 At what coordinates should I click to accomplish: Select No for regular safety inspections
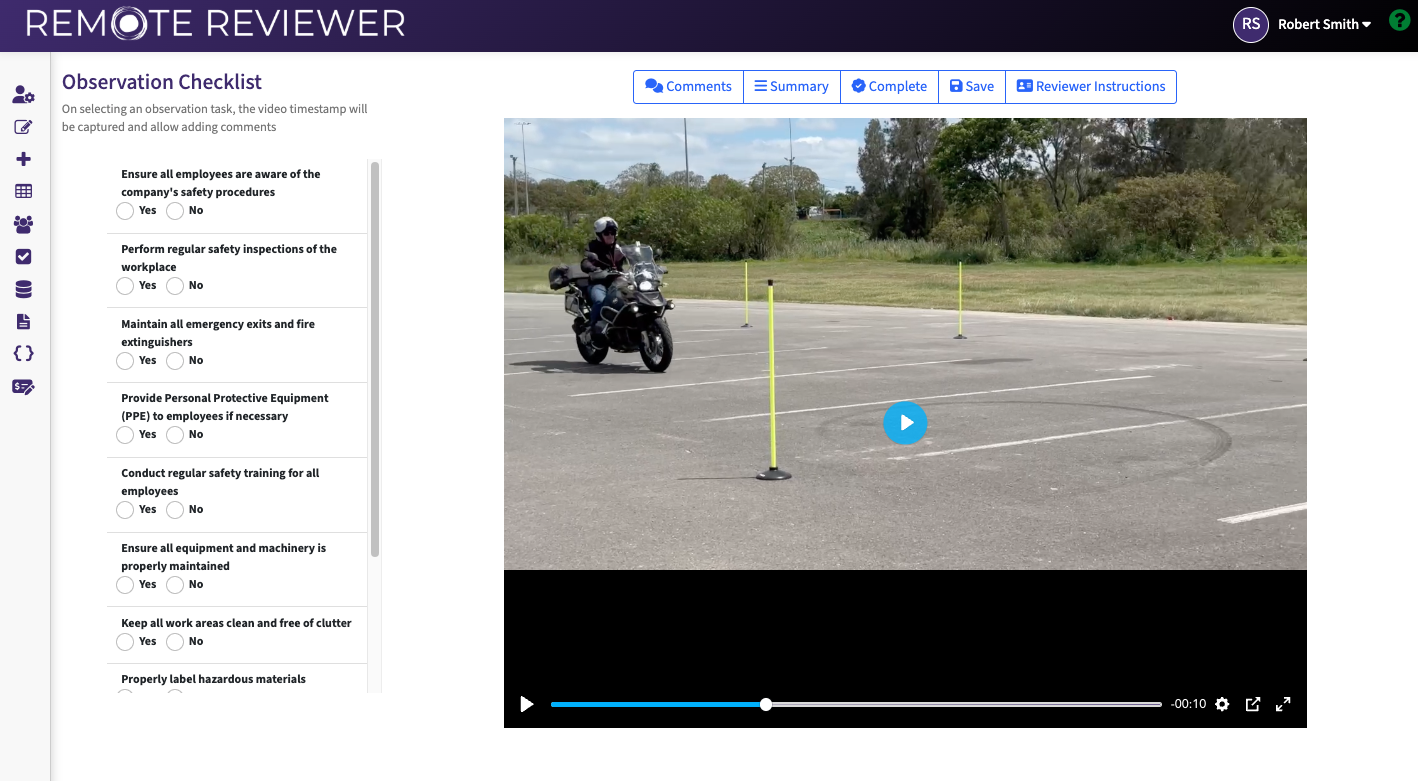pyautogui.click(x=175, y=286)
